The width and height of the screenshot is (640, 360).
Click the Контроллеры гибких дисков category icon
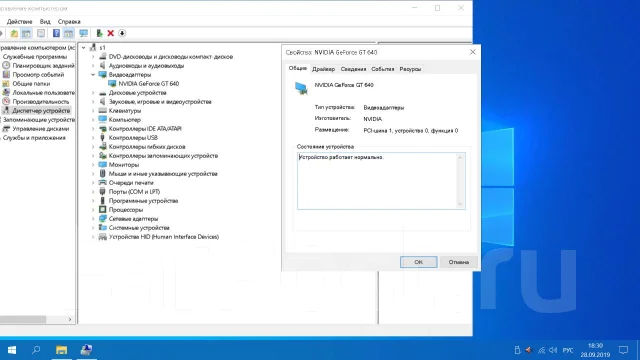pyautogui.click(x=102, y=147)
